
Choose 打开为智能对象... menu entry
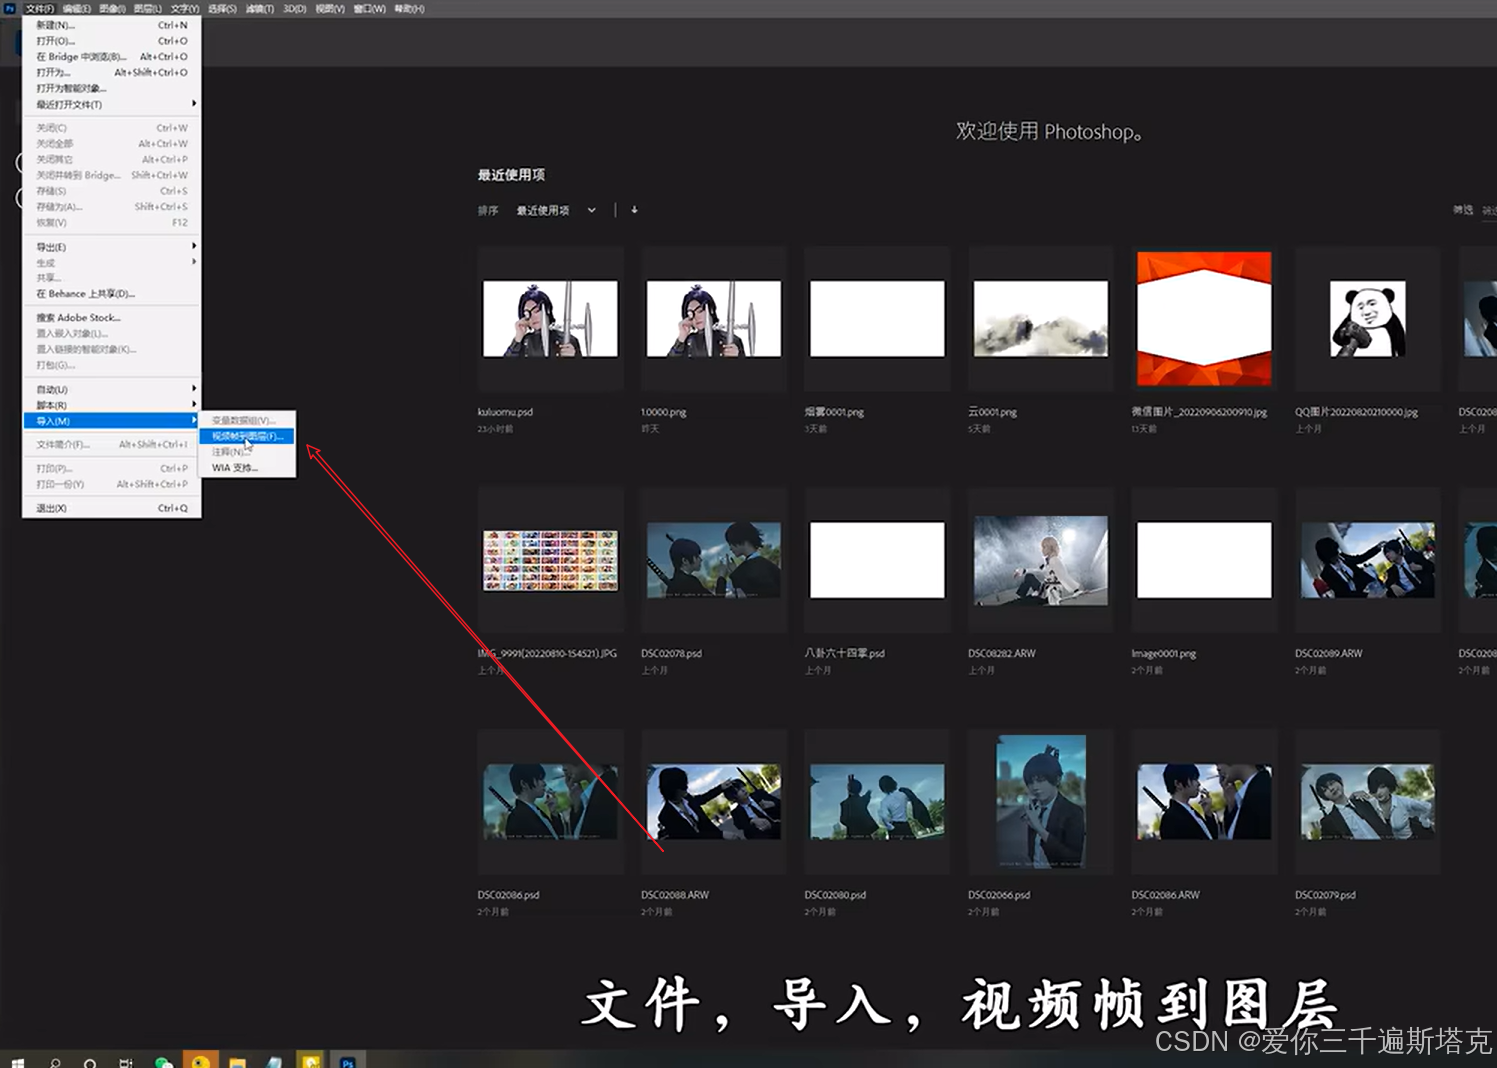[x=112, y=88]
